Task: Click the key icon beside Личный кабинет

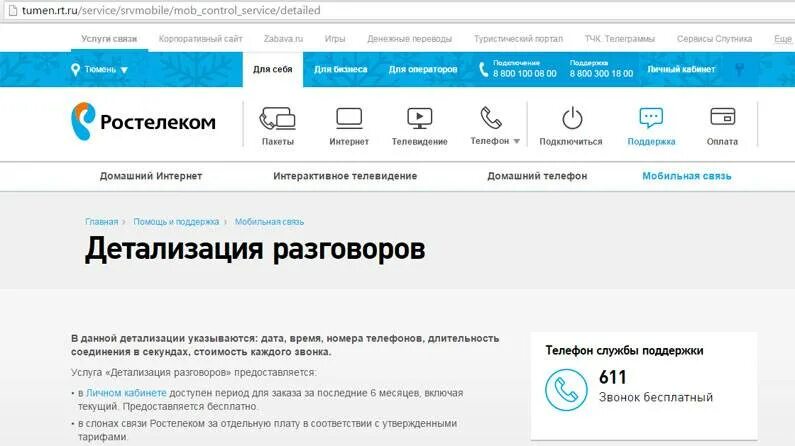Action: pyautogui.click(x=740, y=69)
